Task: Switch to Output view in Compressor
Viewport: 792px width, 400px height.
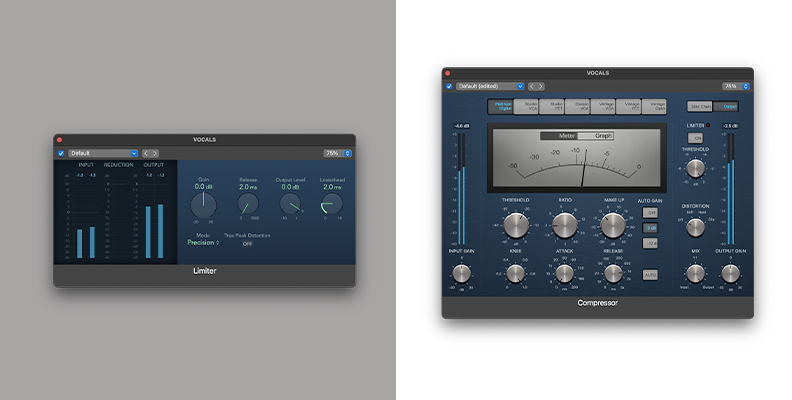Action: click(x=726, y=107)
